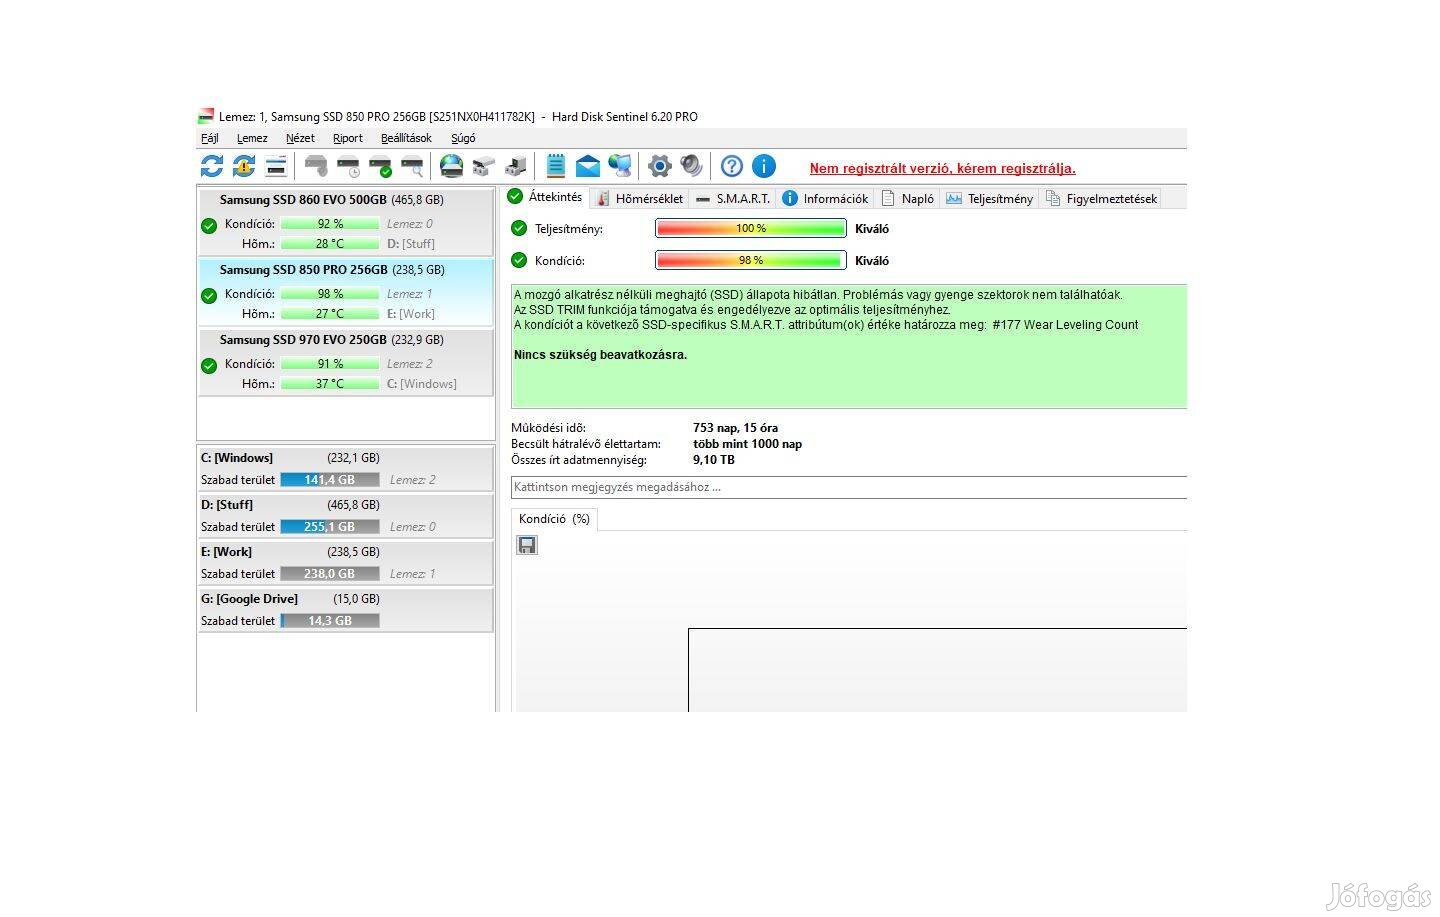The image size is (1440, 917).
Task: Click the Teljesítmény 100 % gradient bar
Action: pyautogui.click(x=751, y=229)
